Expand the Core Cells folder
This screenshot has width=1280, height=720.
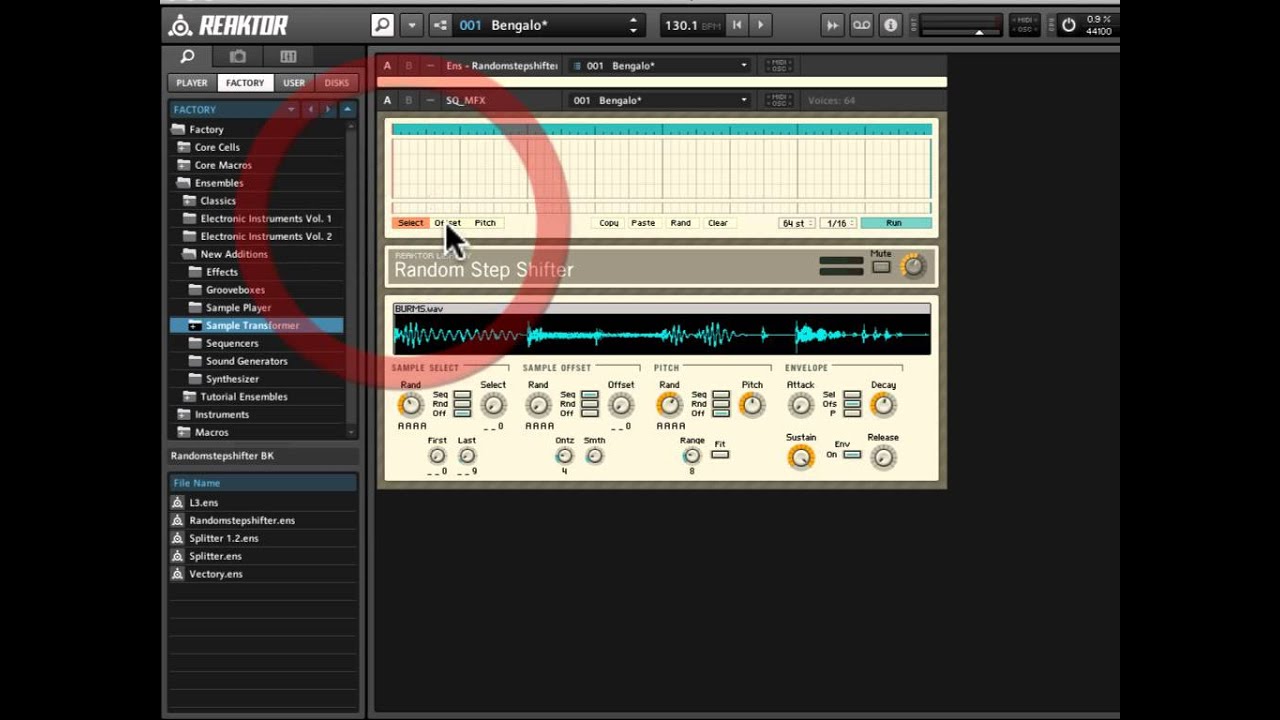[x=184, y=147]
